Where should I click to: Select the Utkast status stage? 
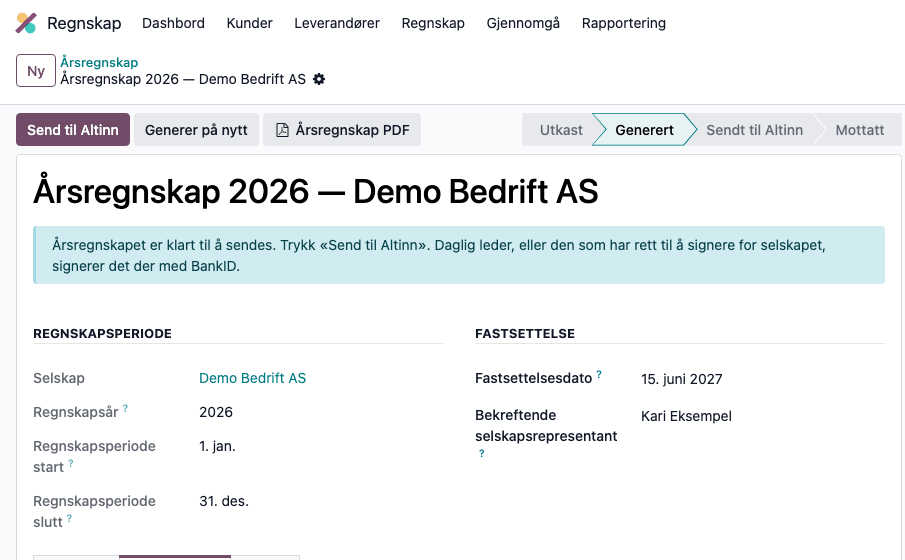(561, 130)
